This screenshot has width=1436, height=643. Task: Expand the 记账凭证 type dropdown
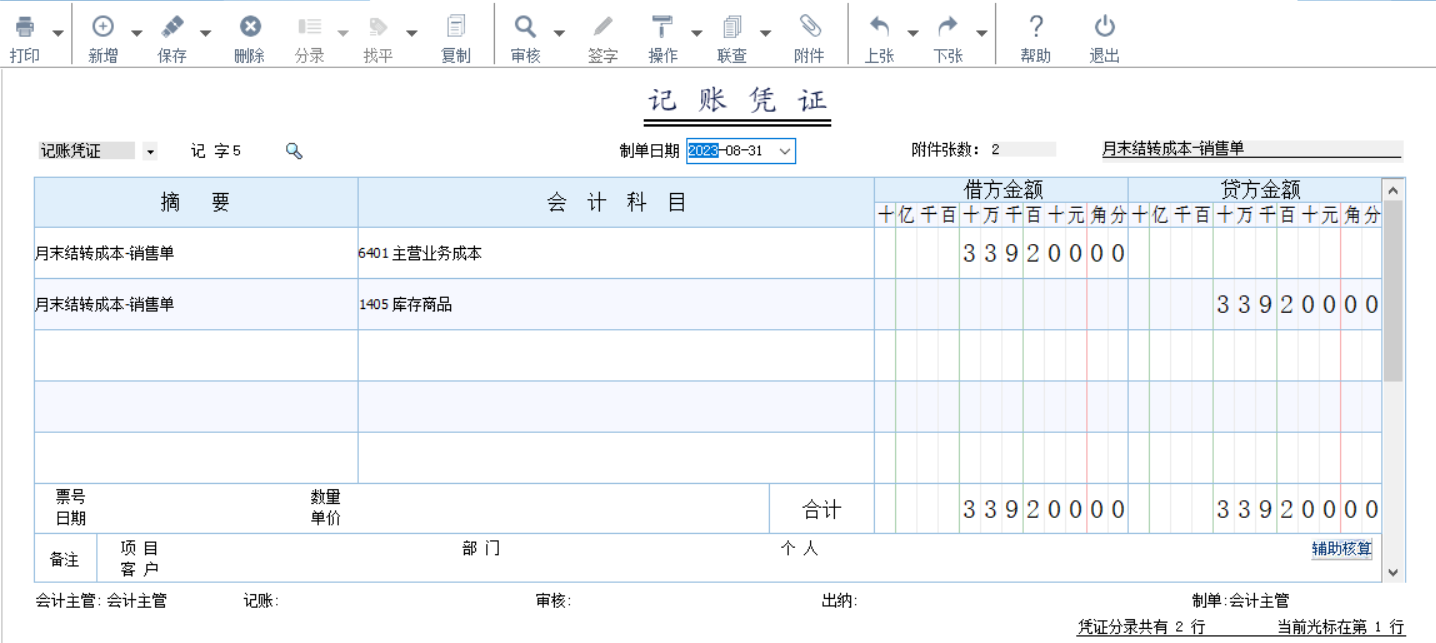click(150, 152)
